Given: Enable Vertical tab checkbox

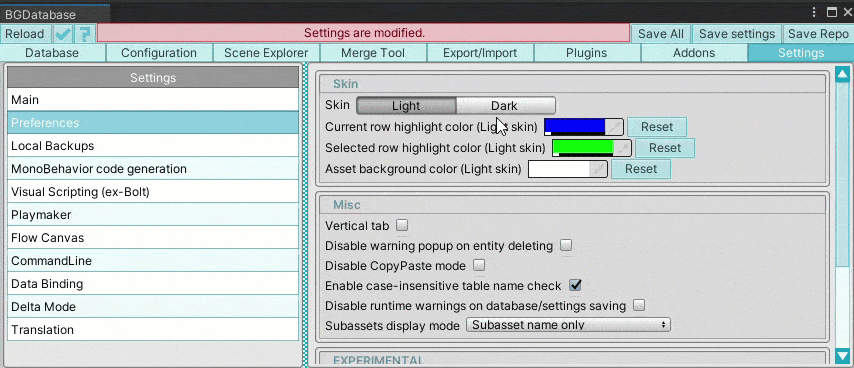Looking at the screenshot, I should (402, 225).
